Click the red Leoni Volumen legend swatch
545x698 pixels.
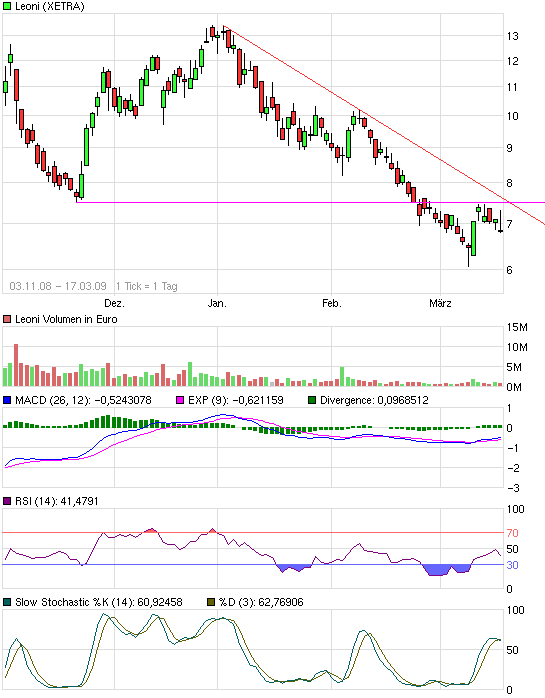pyautogui.click(x=7, y=319)
